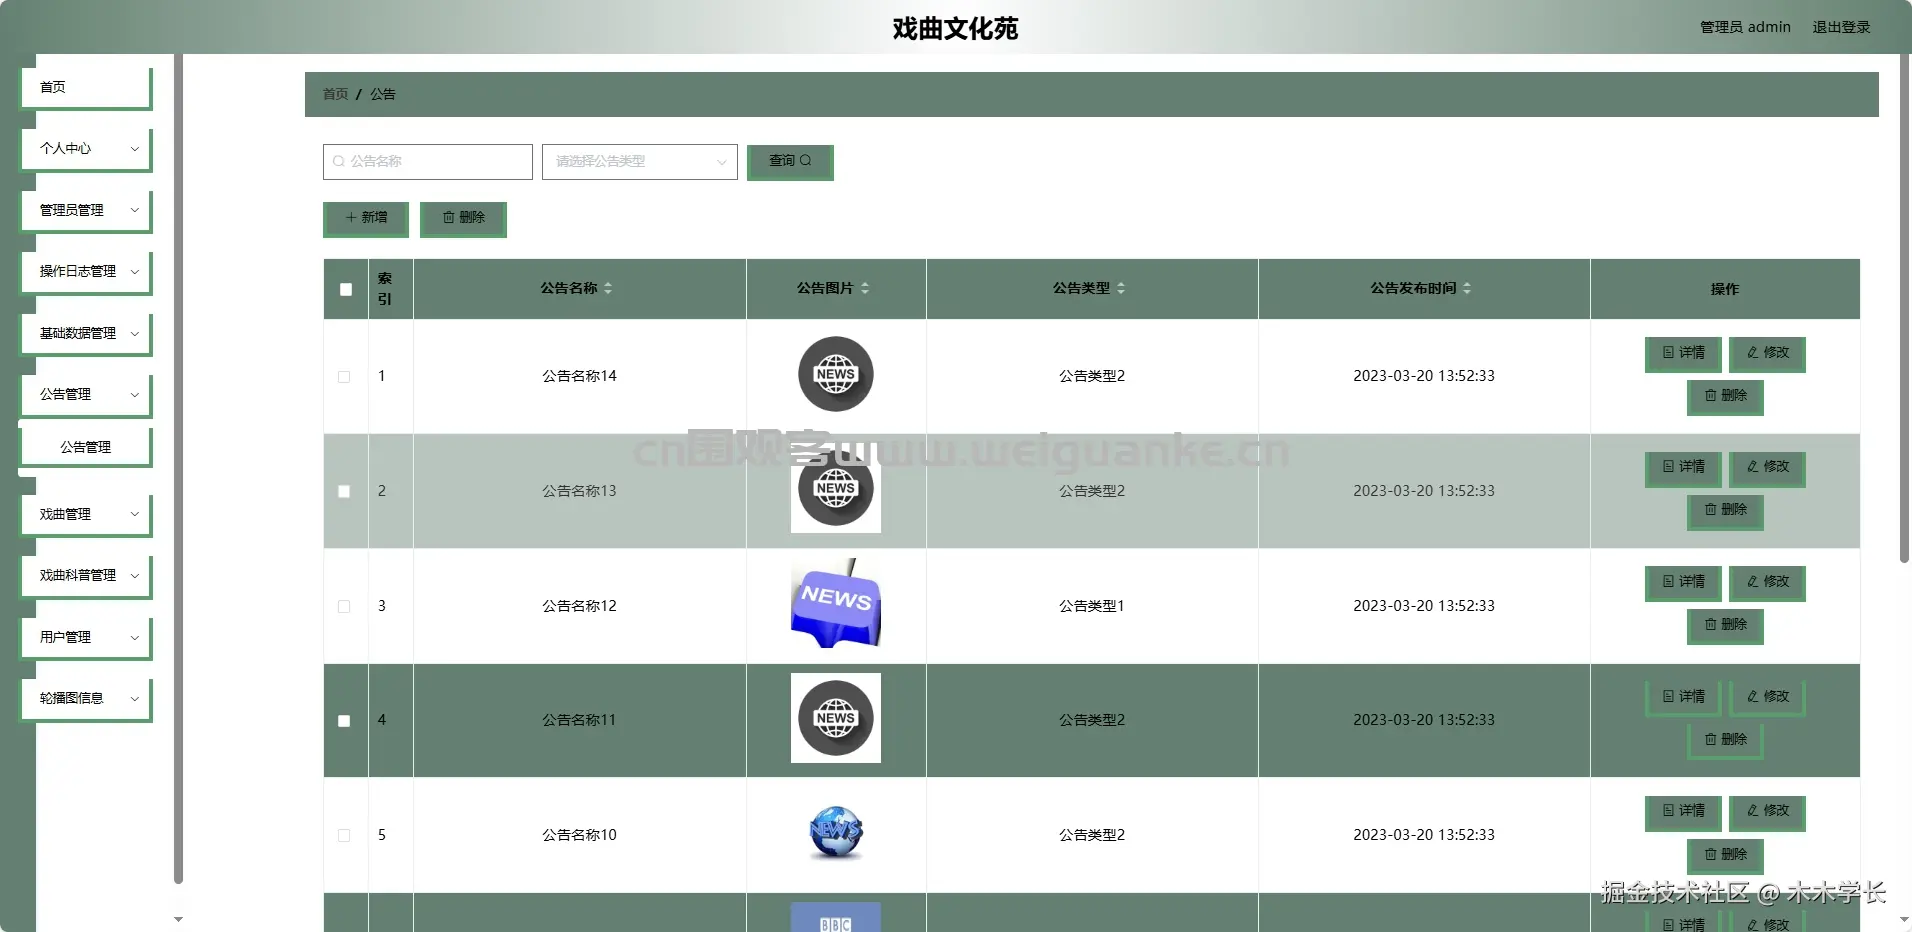This screenshot has width=1912, height=932.
Task: Click 删除 for 公告名称10
Action: [1725, 856]
